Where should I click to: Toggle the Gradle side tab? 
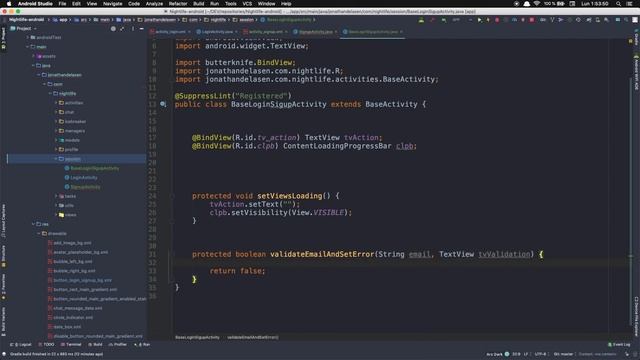point(636,38)
